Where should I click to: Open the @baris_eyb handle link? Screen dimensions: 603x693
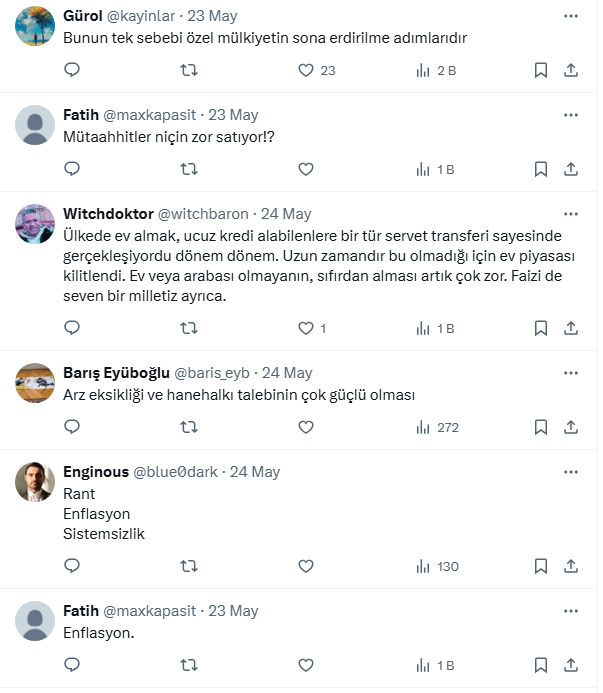pyautogui.click(x=212, y=373)
